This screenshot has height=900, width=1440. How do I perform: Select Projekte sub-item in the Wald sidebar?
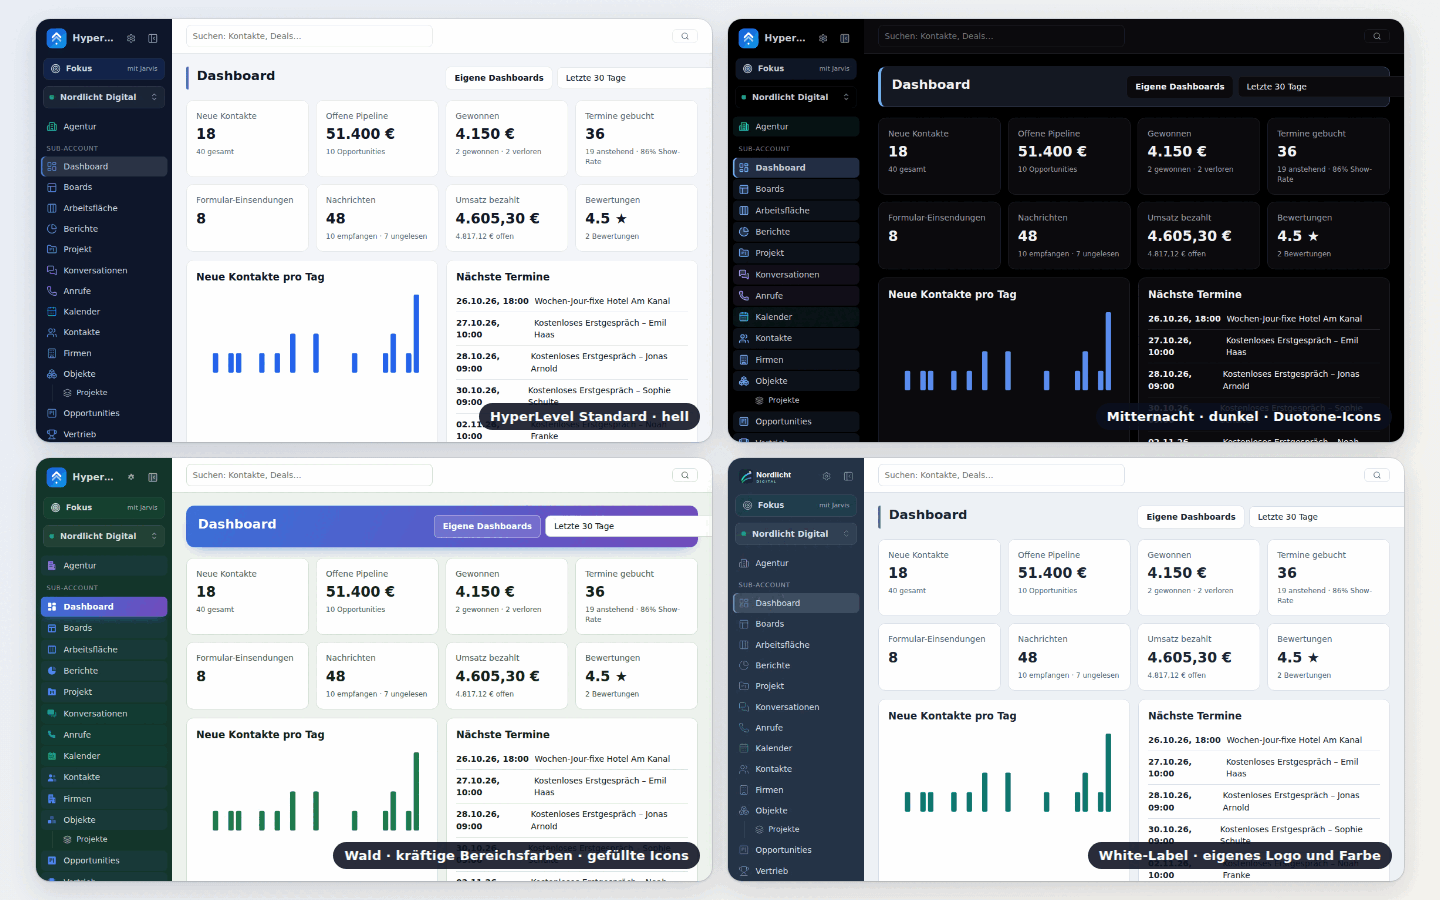click(x=91, y=839)
